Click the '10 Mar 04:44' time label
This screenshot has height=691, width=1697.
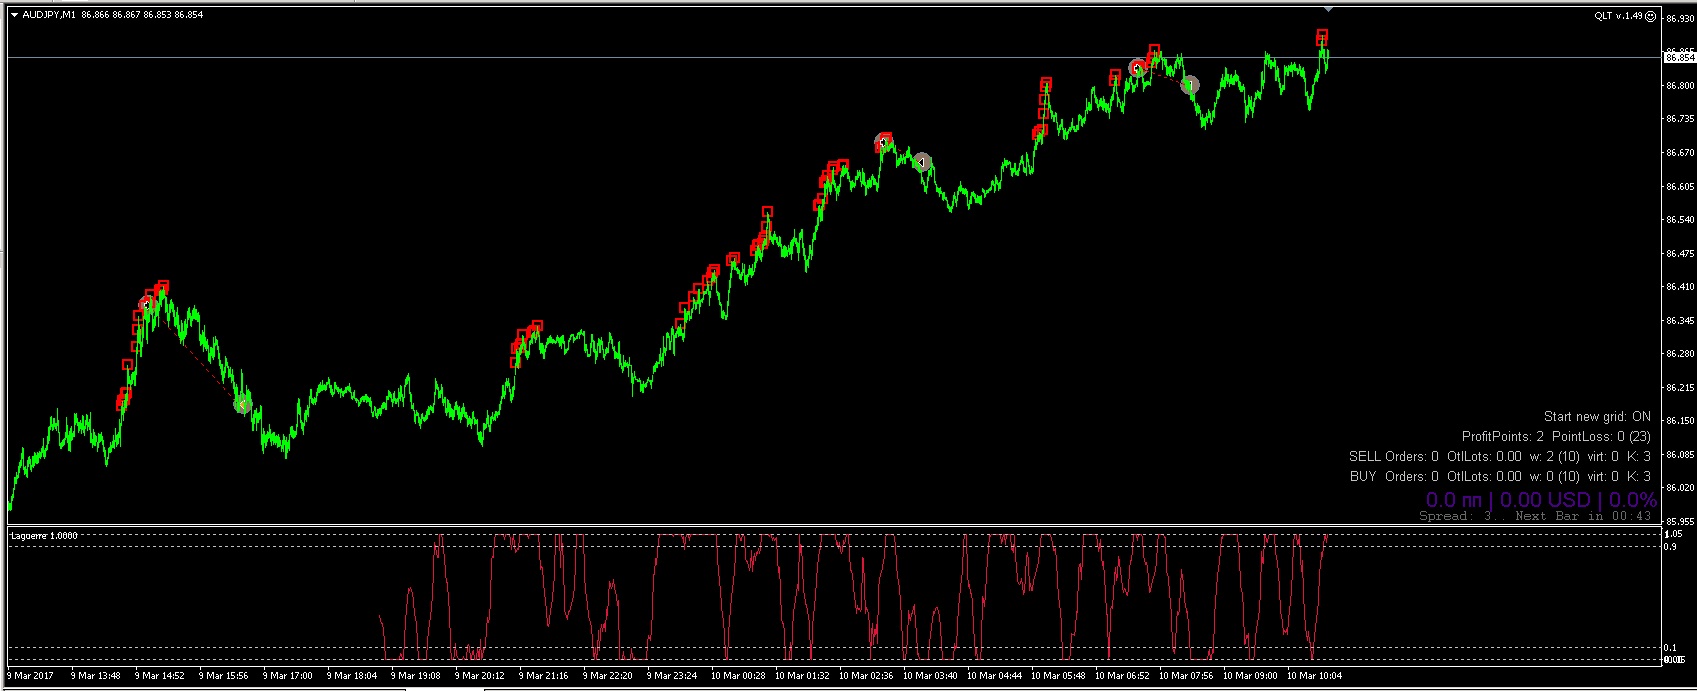tap(993, 676)
